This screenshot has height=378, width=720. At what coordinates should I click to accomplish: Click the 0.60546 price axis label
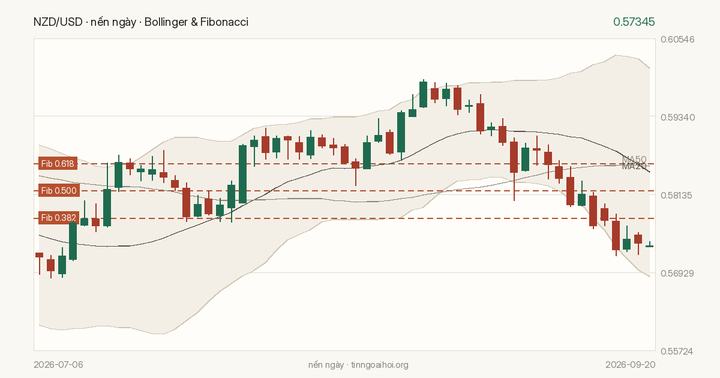click(x=677, y=39)
